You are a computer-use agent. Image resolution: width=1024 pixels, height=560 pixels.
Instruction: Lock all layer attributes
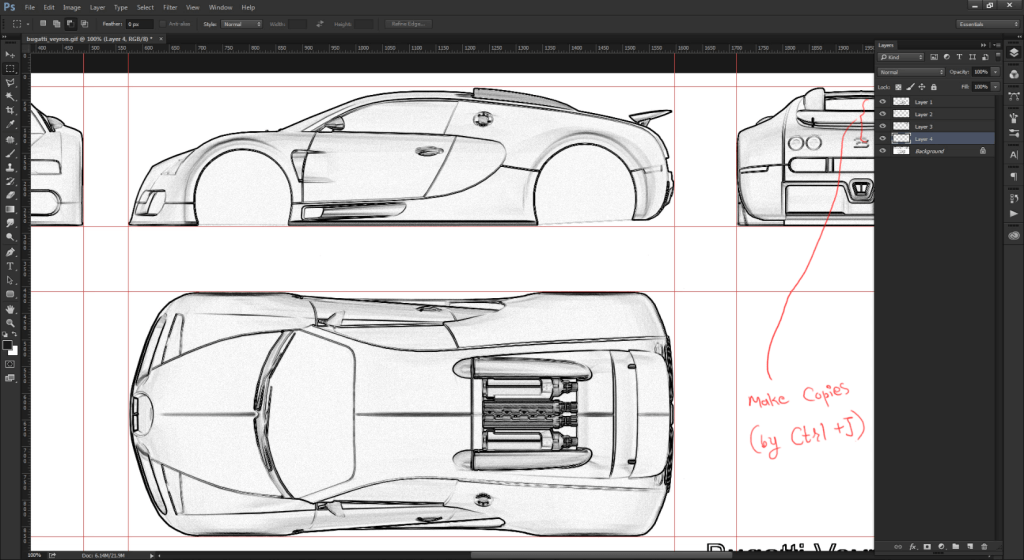934,87
